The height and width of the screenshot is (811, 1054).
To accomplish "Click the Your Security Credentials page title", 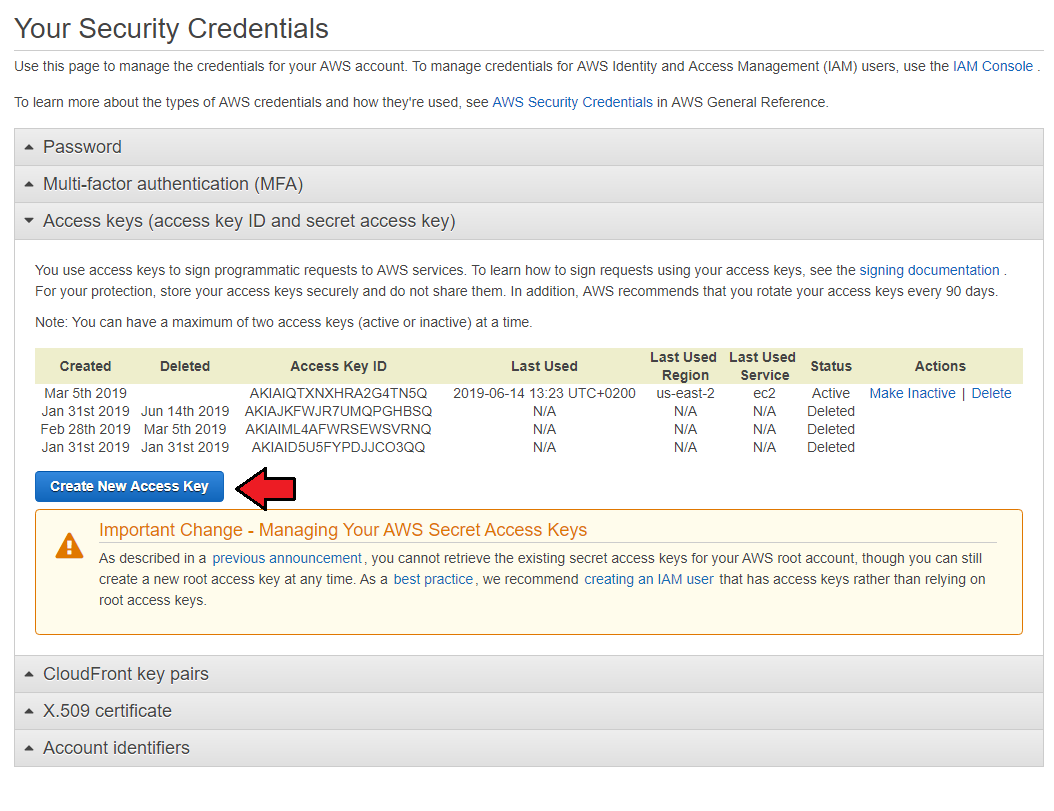I will click(x=171, y=29).
